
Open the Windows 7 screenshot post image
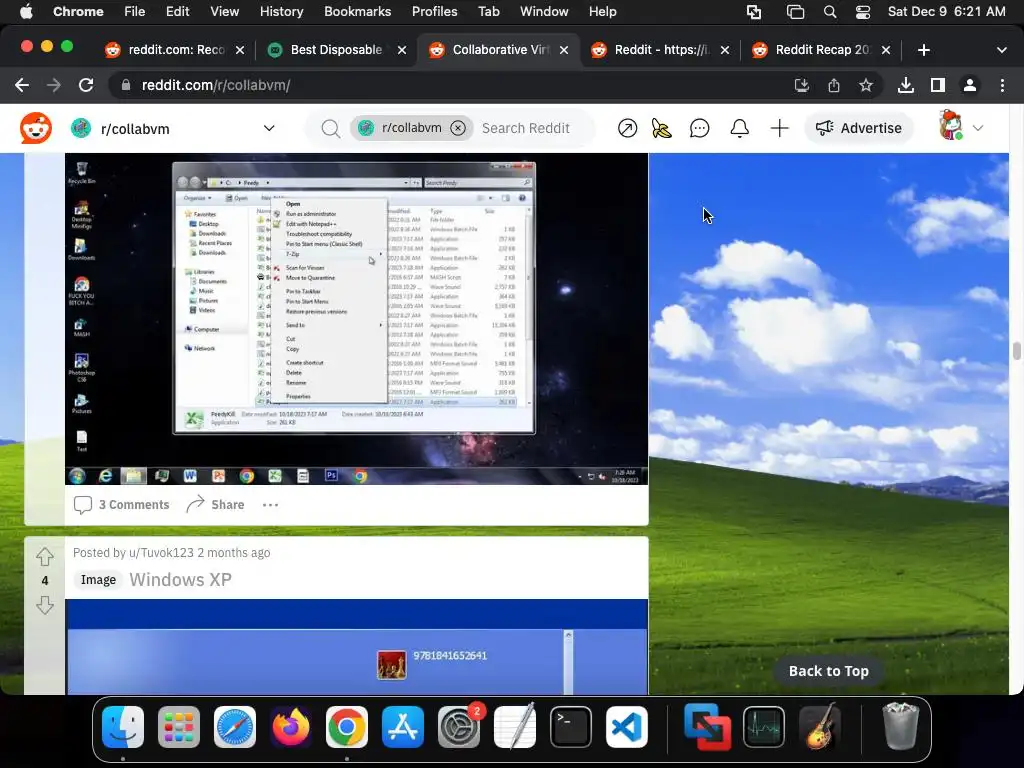point(357,319)
